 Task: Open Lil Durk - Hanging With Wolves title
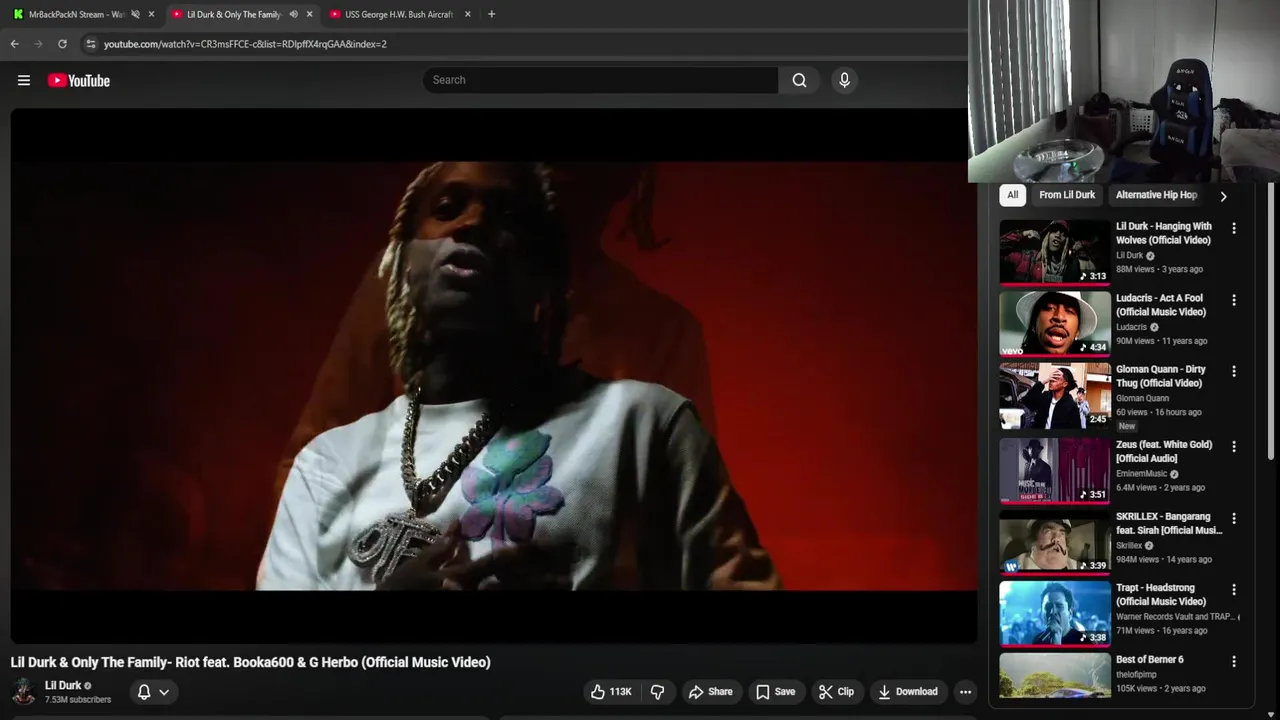(1164, 233)
